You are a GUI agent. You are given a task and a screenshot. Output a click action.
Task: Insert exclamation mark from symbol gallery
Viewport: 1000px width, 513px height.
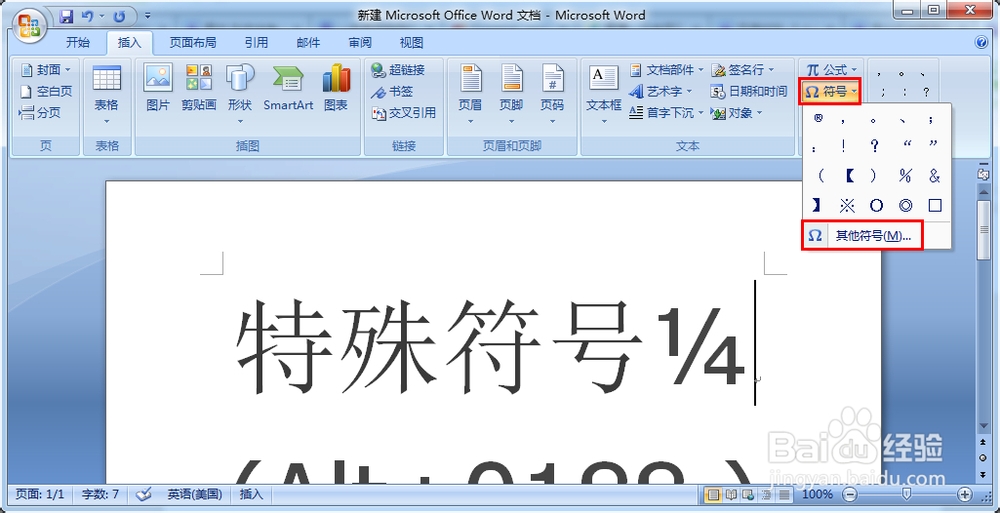pos(844,146)
